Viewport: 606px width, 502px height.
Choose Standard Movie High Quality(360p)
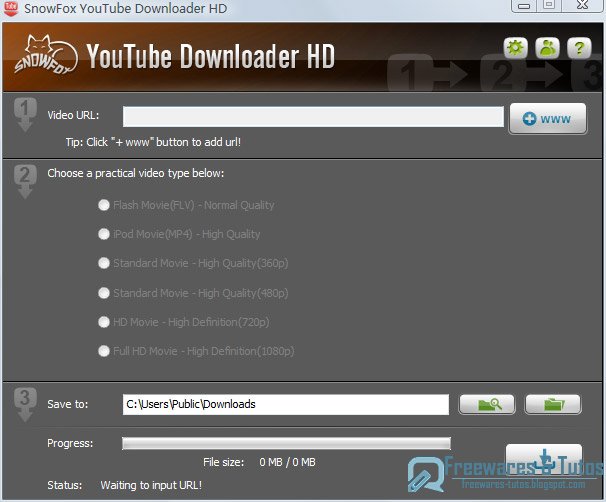pos(193,264)
